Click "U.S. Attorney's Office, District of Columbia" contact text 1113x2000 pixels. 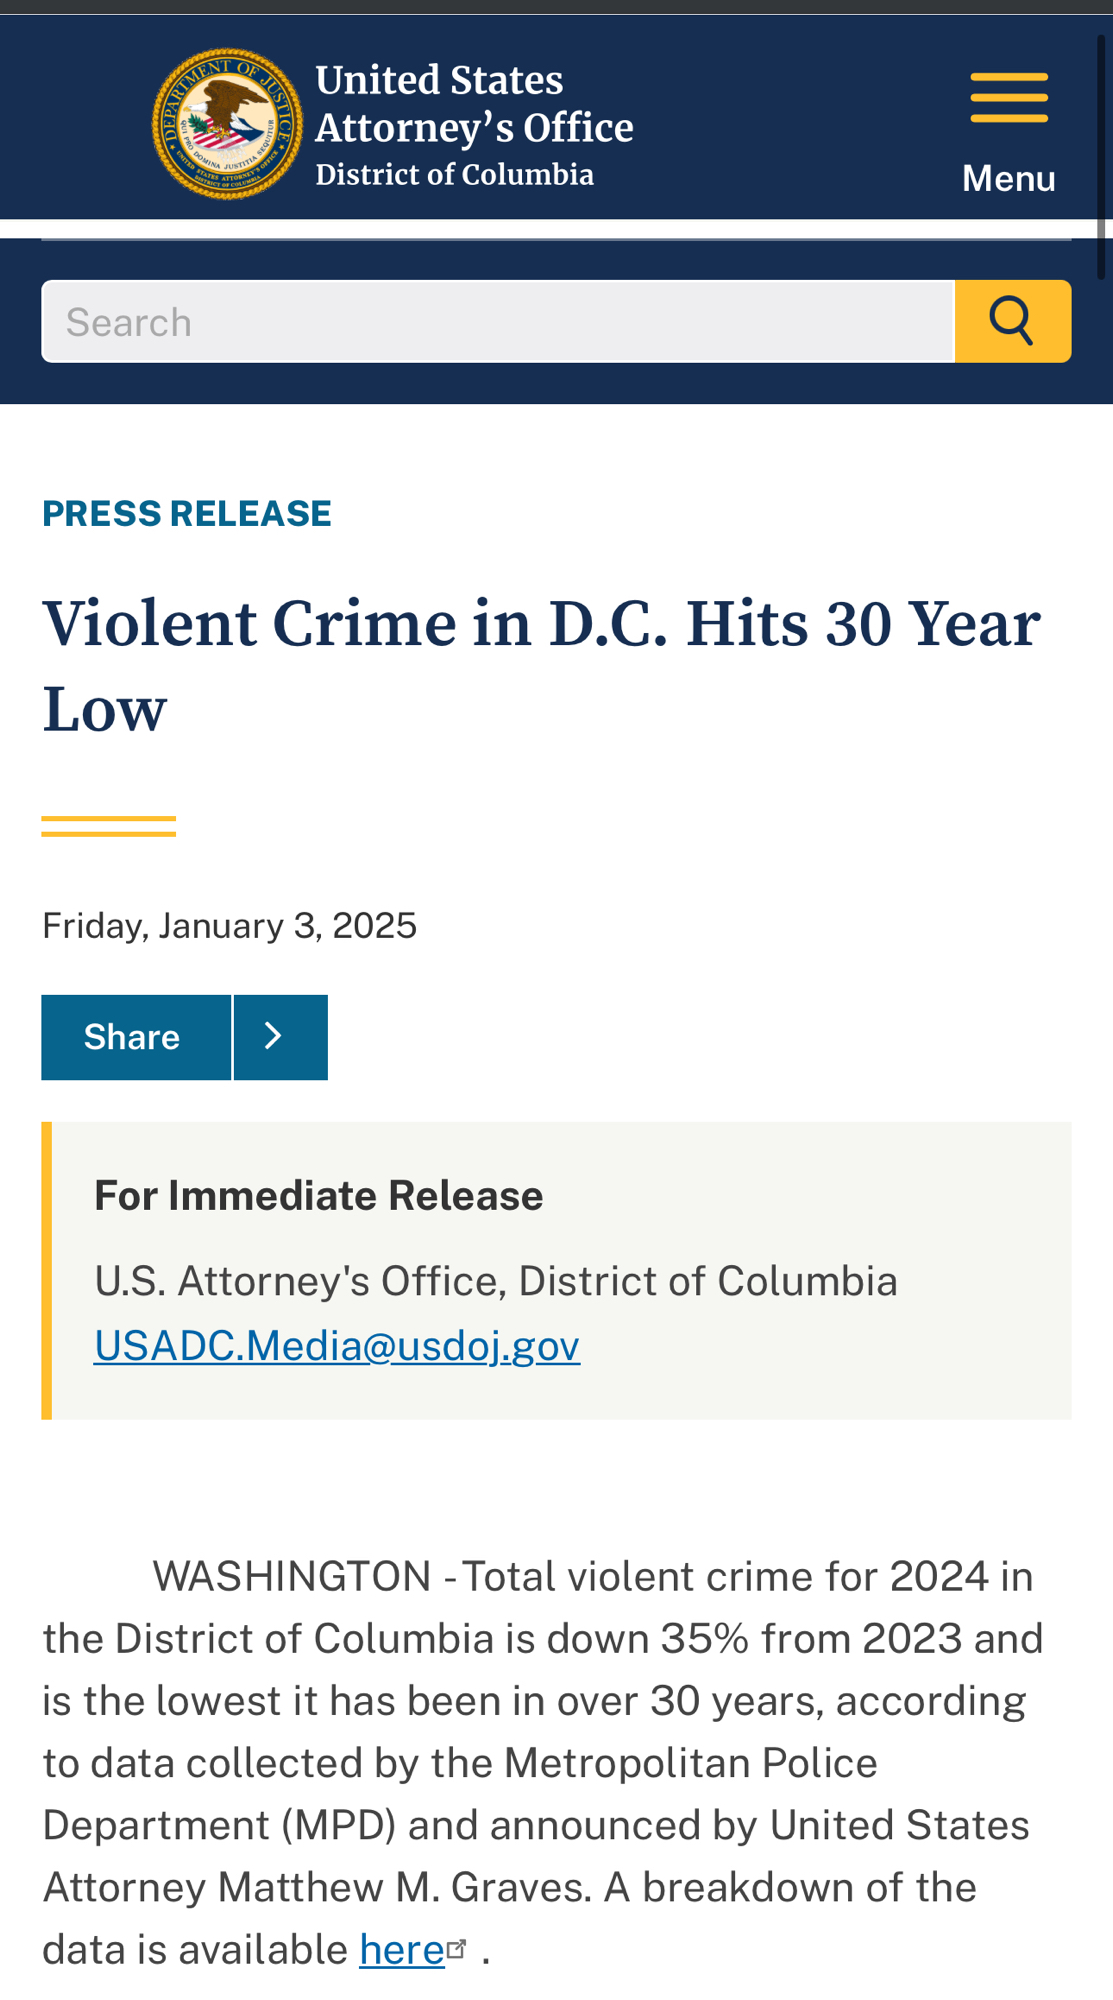[496, 1281]
